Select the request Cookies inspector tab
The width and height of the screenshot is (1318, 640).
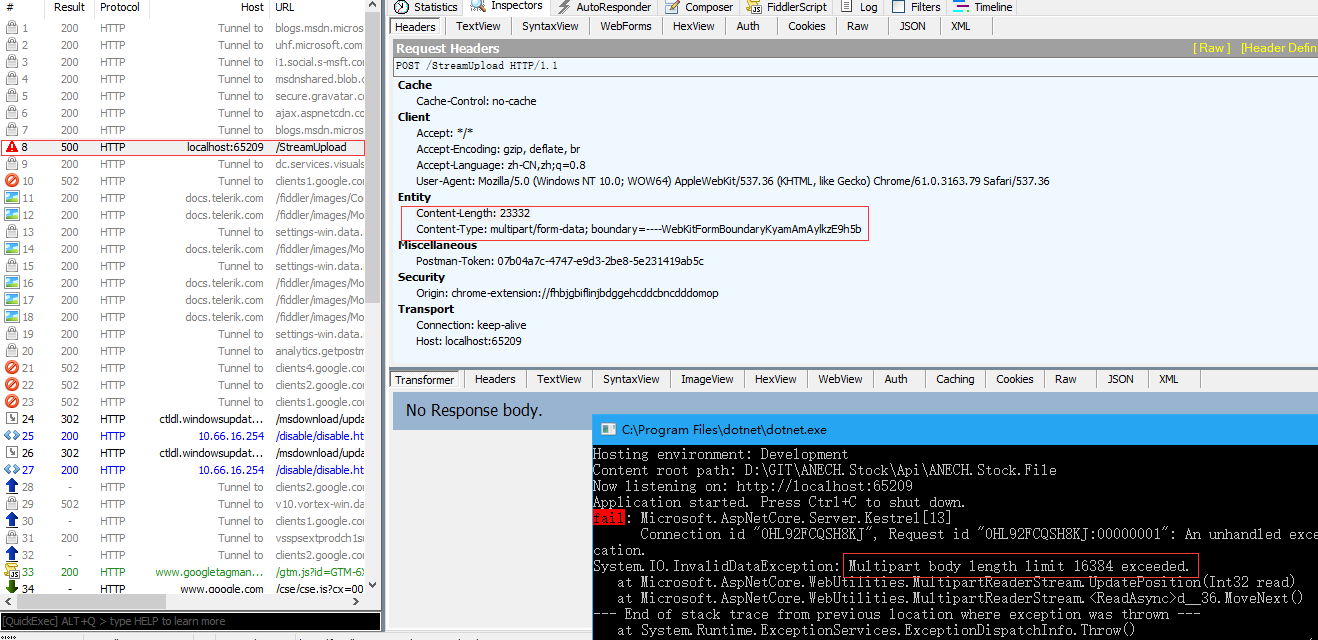point(807,27)
